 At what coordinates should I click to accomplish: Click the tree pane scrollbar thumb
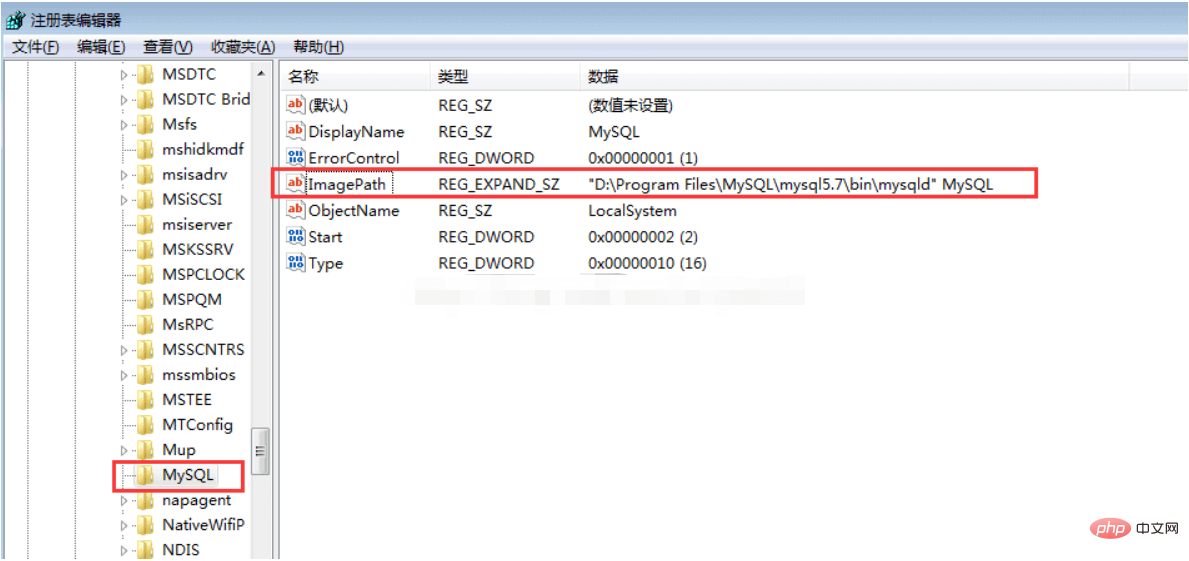[260, 450]
